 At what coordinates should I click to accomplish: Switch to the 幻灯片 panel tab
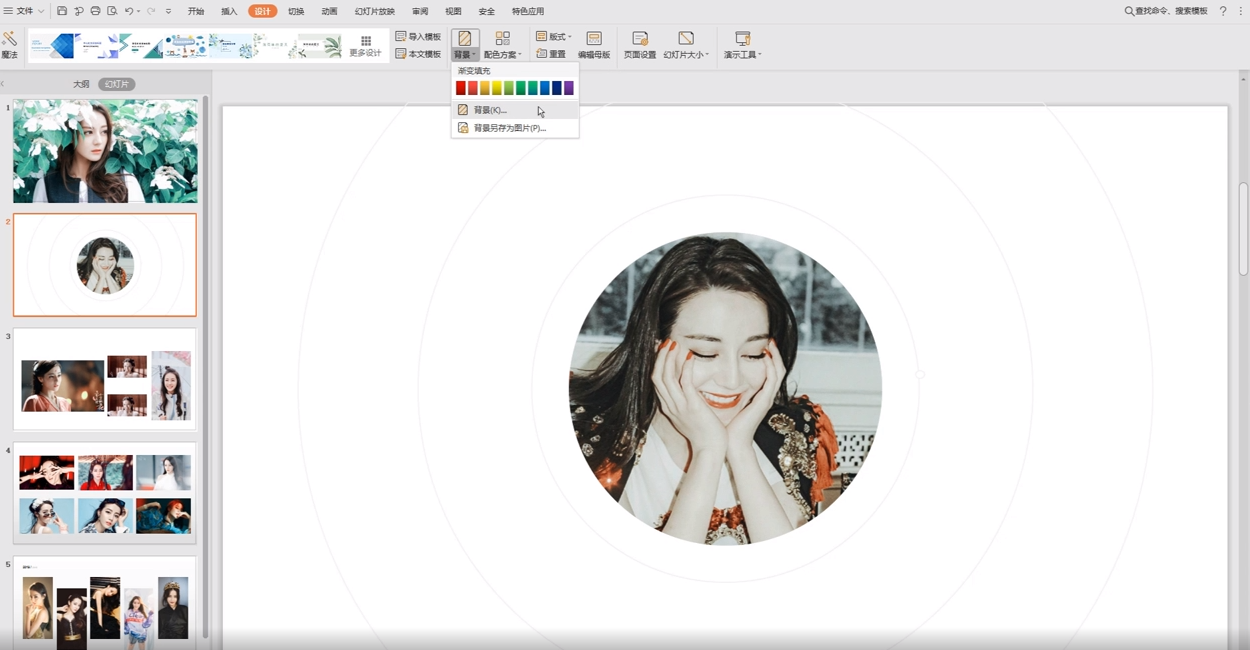[x=116, y=84]
